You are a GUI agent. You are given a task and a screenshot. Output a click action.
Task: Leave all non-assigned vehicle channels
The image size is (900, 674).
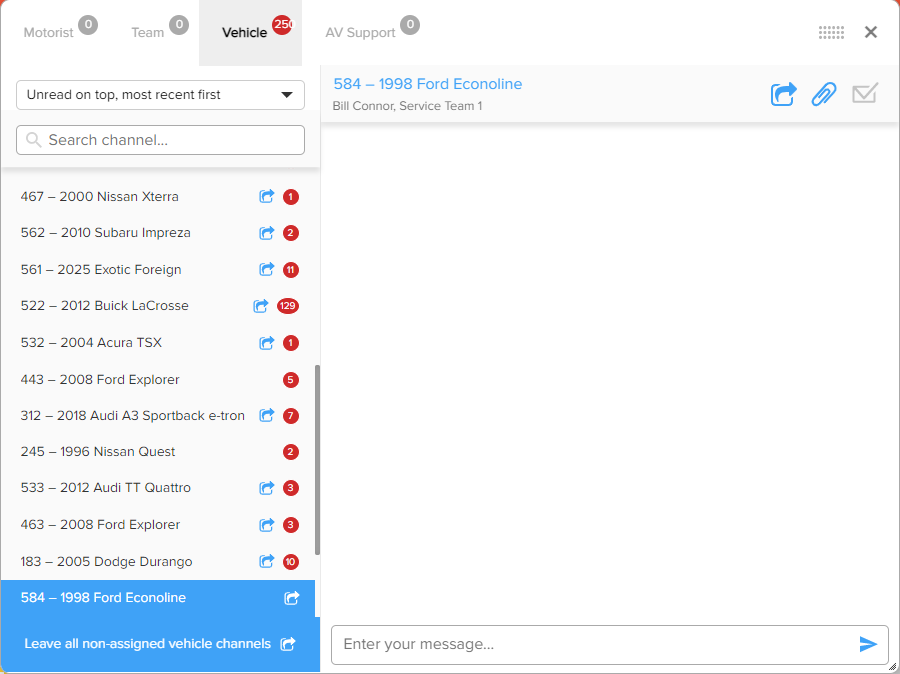[160, 644]
